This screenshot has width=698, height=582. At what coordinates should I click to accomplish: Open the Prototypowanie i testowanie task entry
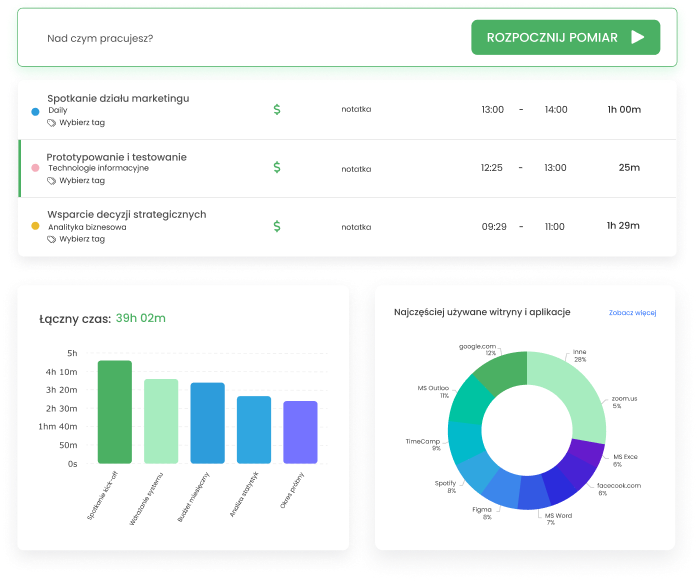116,157
